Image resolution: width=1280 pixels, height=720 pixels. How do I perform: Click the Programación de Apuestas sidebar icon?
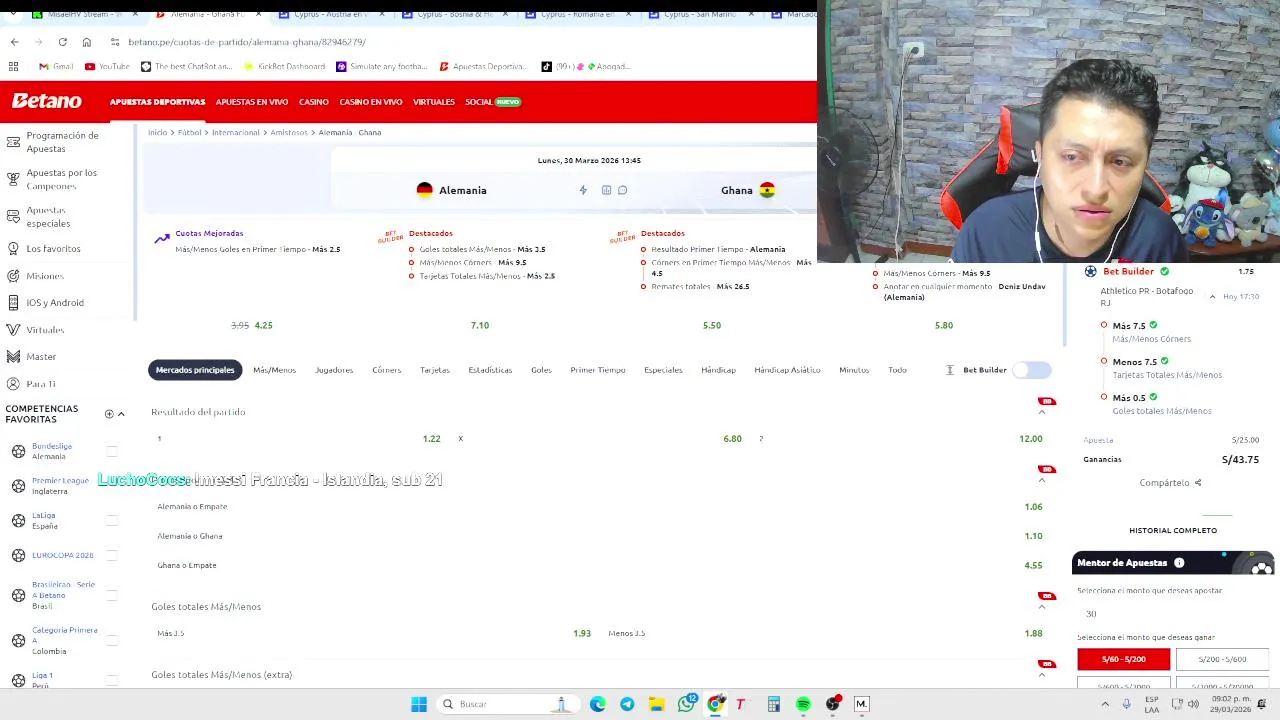click(x=13, y=141)
